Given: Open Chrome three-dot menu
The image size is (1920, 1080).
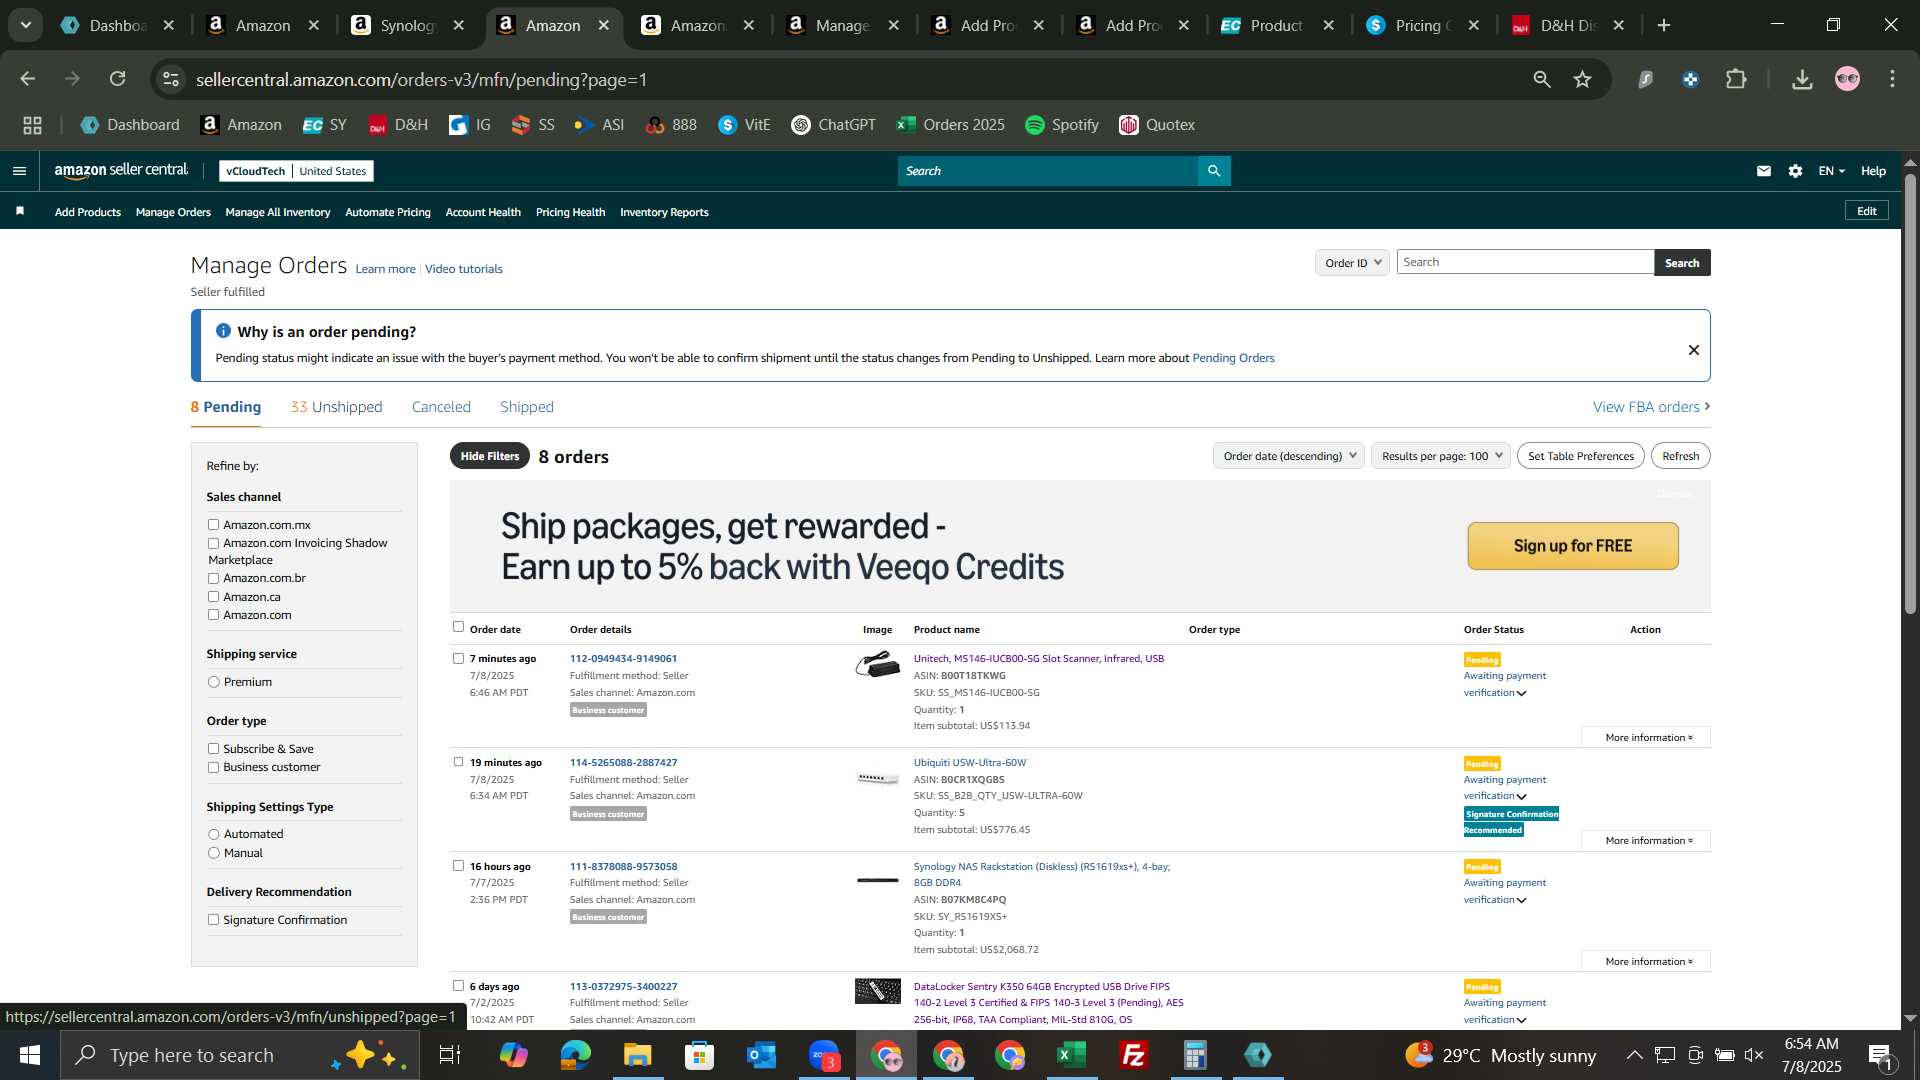Looking at the screenshot, I should click(x=1892, y=79).
